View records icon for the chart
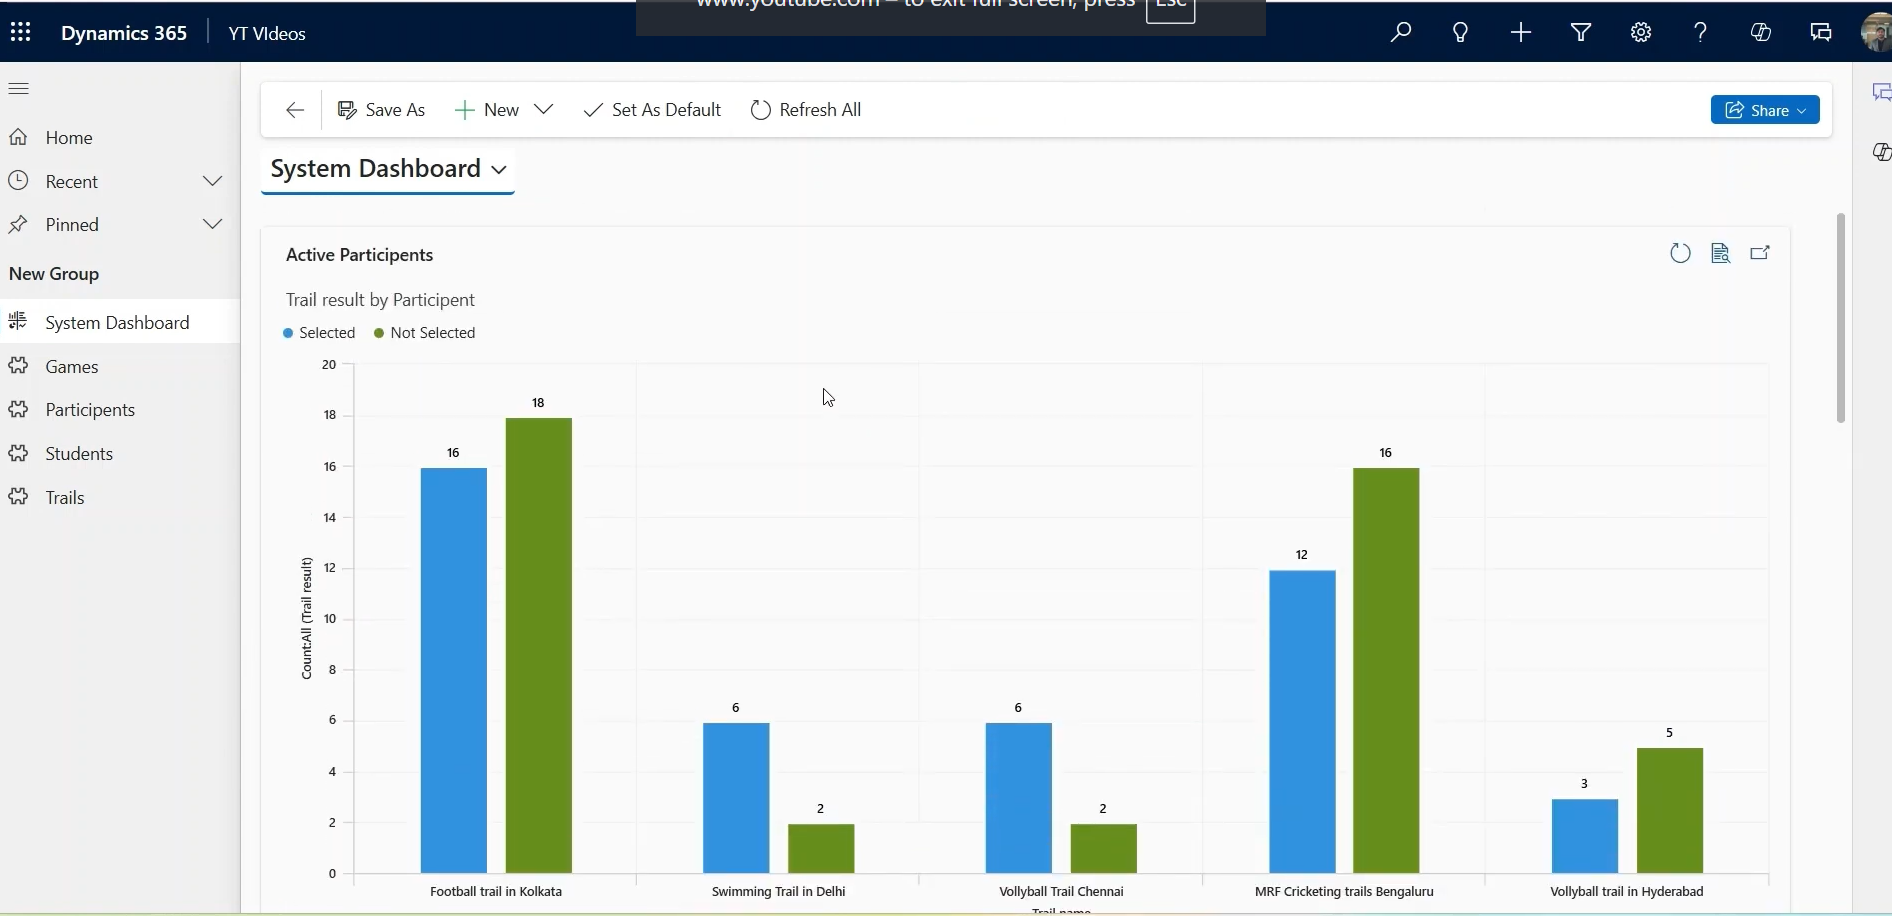The width and height of the screenshot is (1892, 916). point(1721,254)
